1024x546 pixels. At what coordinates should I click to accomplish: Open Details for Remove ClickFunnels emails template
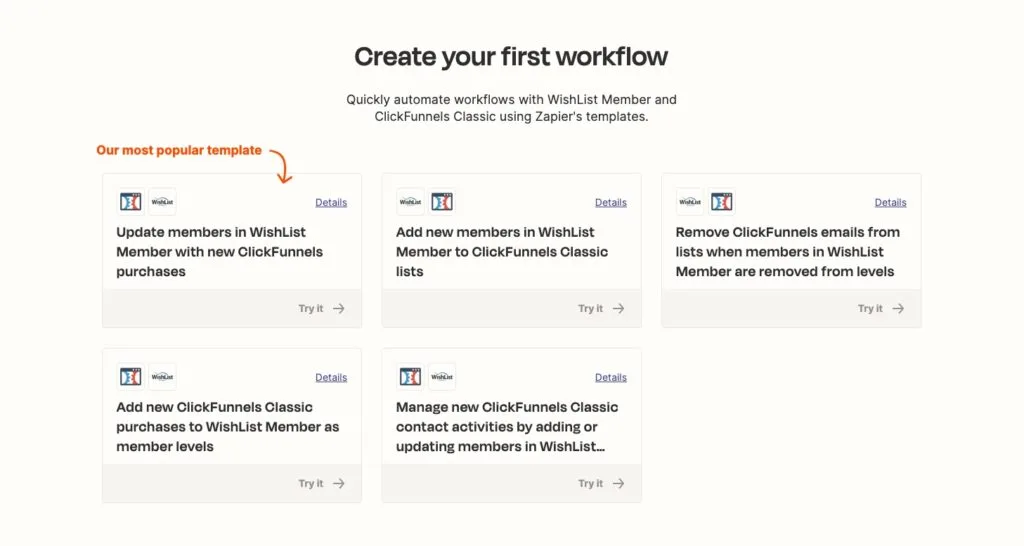pyautogui.click(x=891, y=203)
